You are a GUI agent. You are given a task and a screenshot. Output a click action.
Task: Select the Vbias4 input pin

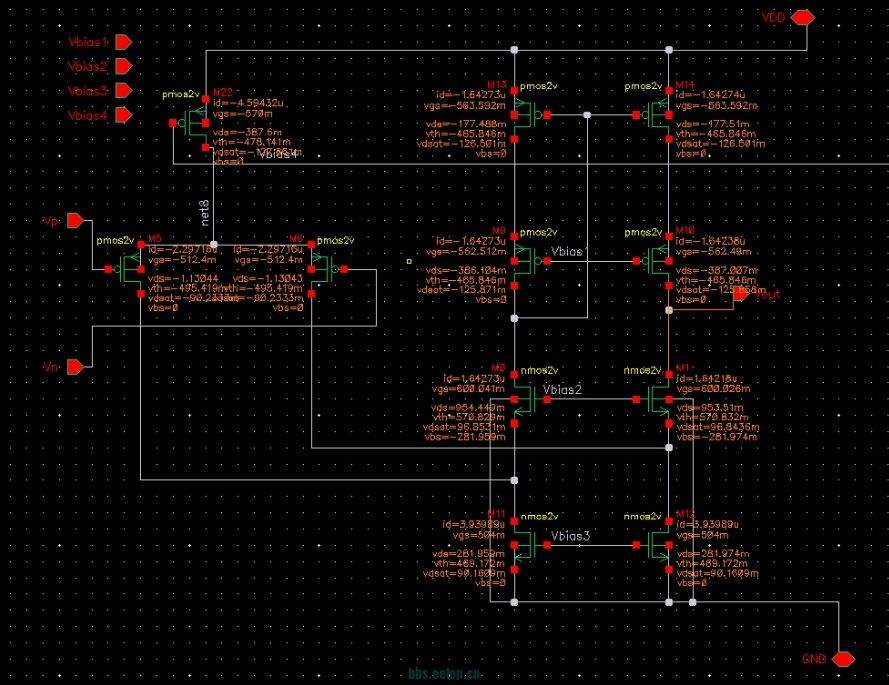pos(124,115)
